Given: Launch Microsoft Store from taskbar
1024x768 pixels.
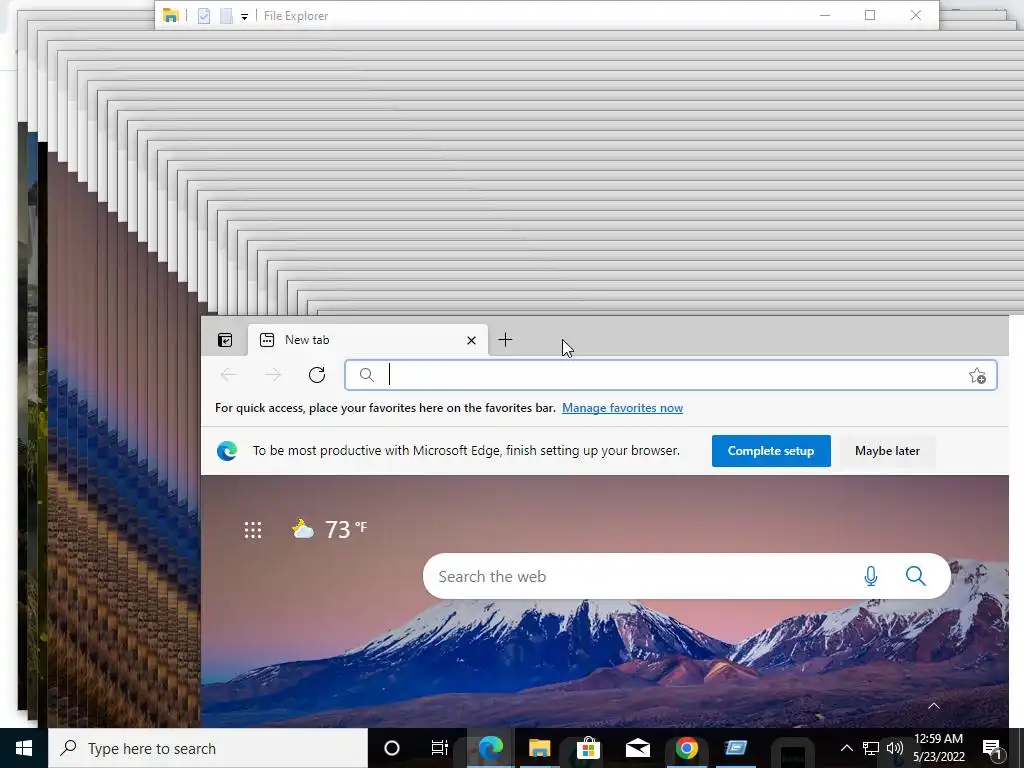Looking at the screenshot, I should (588, 748).
